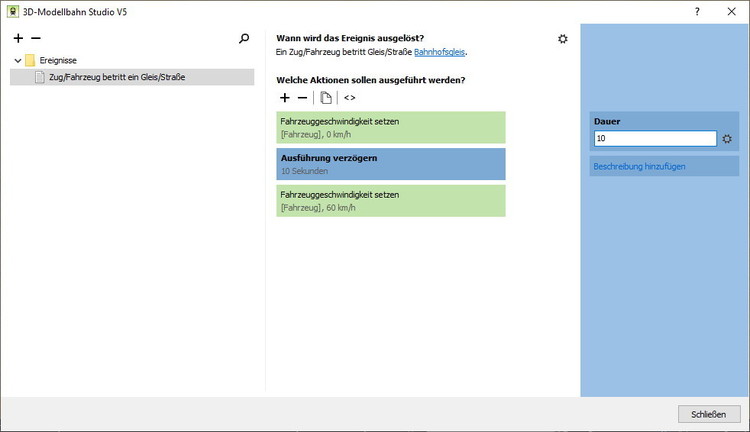Add a new event with the left plus icon
The height and width of the screenshot is (432, 750).
(19, 38)
